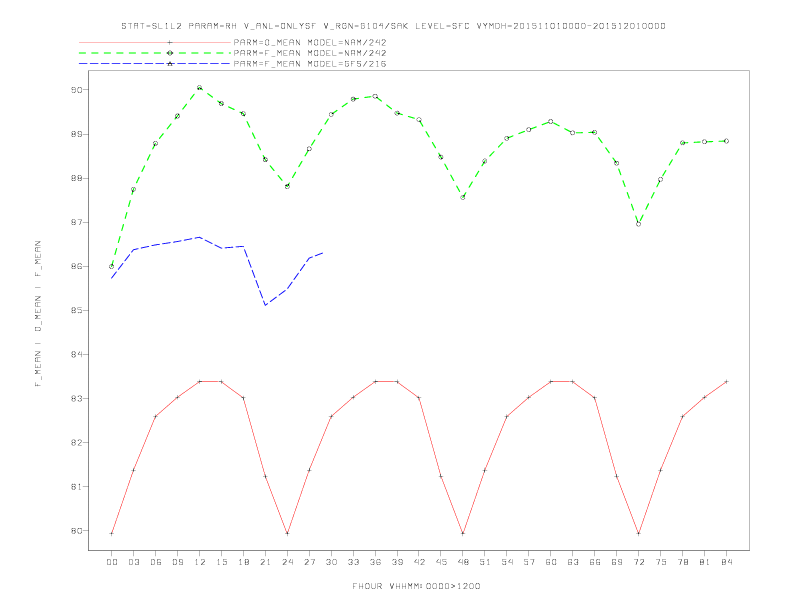Click x-axis tick label 03
Image resolution: width=792 pixels, height=612 pixels.
pyautogui.click(x=133, y=562)
